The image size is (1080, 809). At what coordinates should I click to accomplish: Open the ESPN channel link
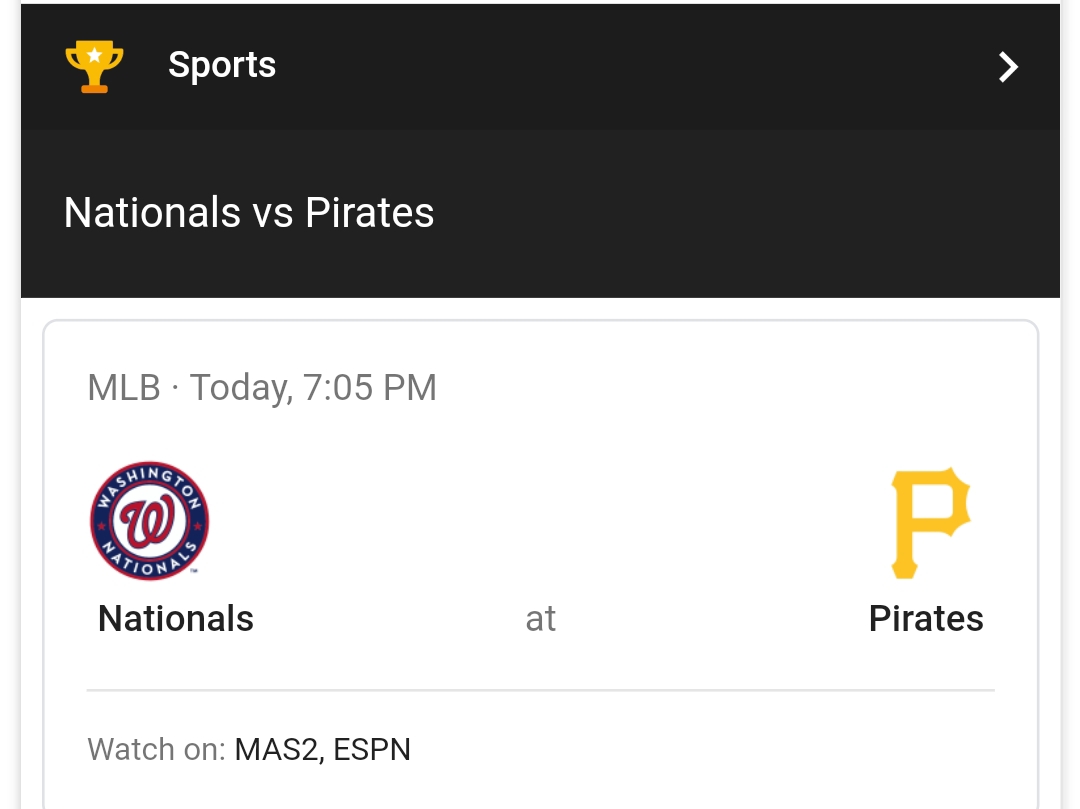[372, 749]
